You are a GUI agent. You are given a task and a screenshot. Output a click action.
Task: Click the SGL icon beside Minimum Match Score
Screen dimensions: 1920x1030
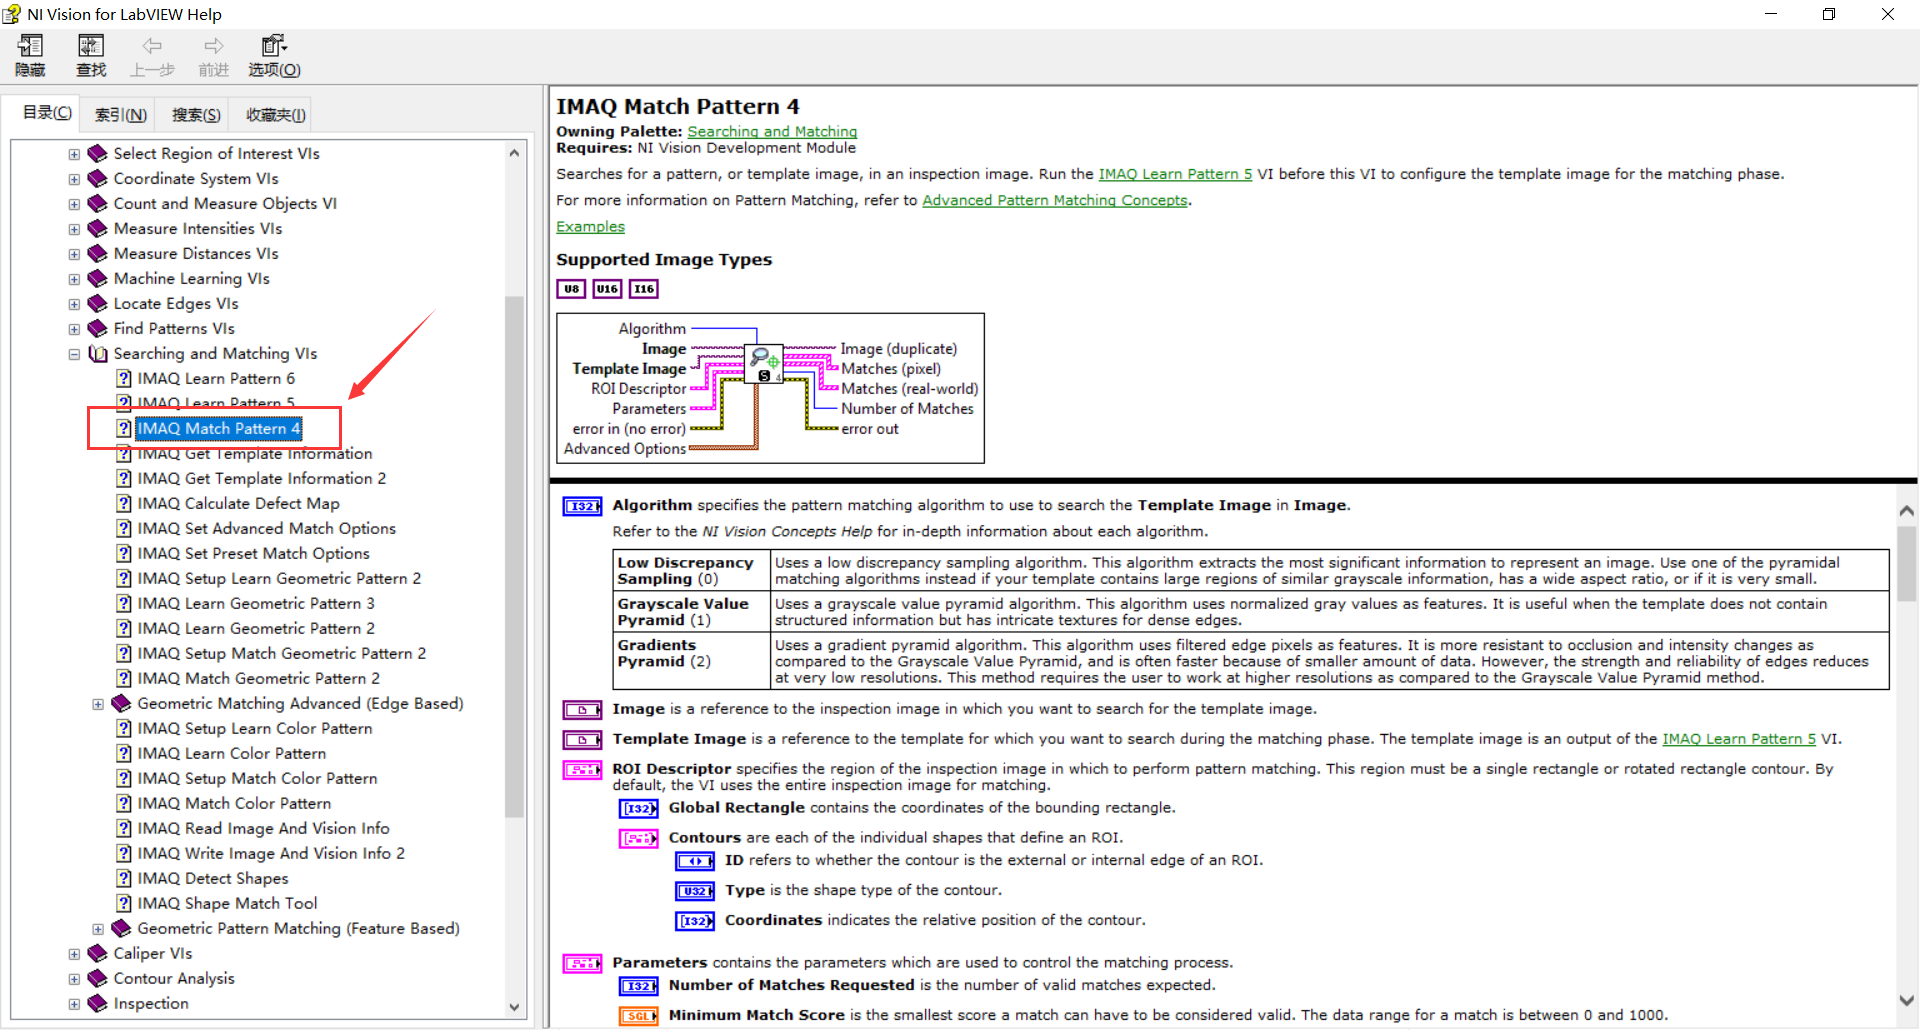pos(639,1016)
